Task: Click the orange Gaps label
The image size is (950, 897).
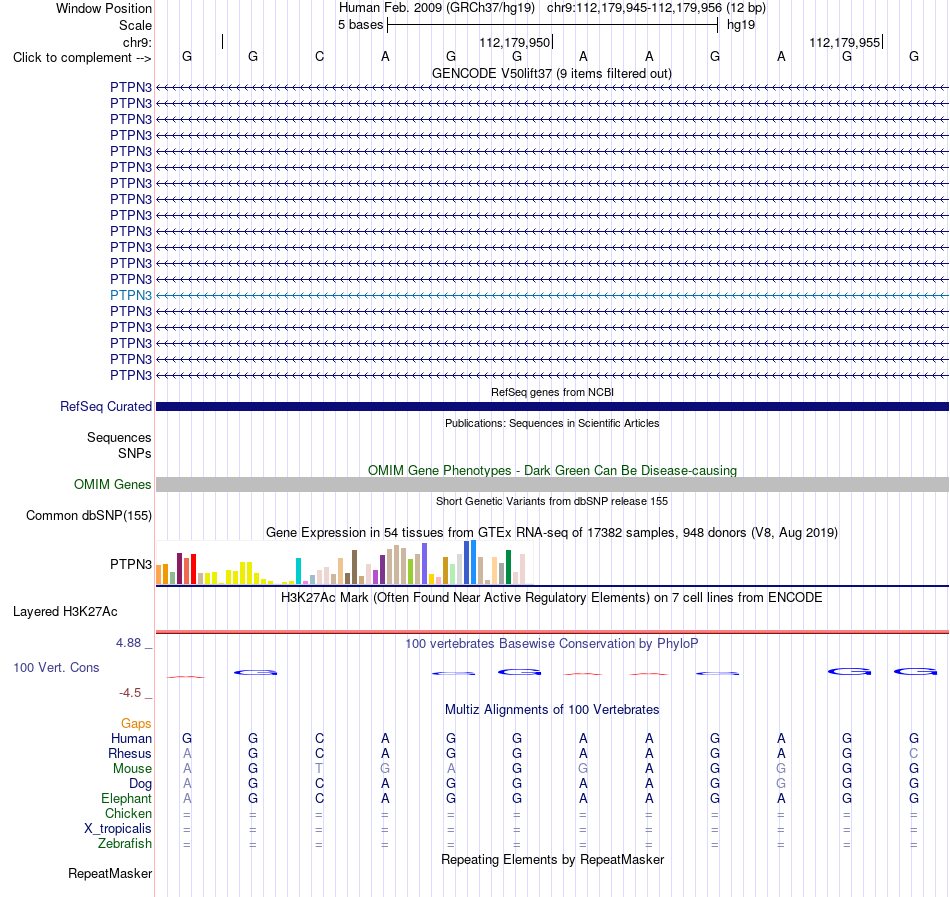Action: [x=136, y=723]
